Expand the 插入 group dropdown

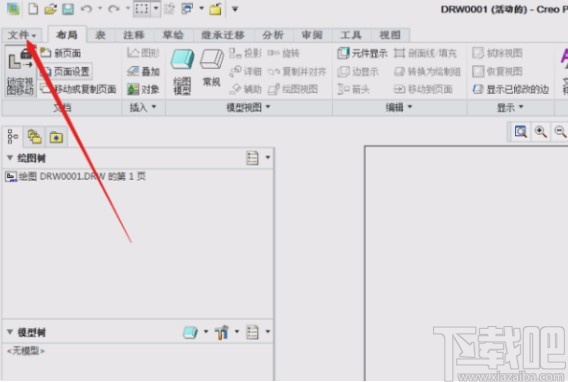(143, 107)
